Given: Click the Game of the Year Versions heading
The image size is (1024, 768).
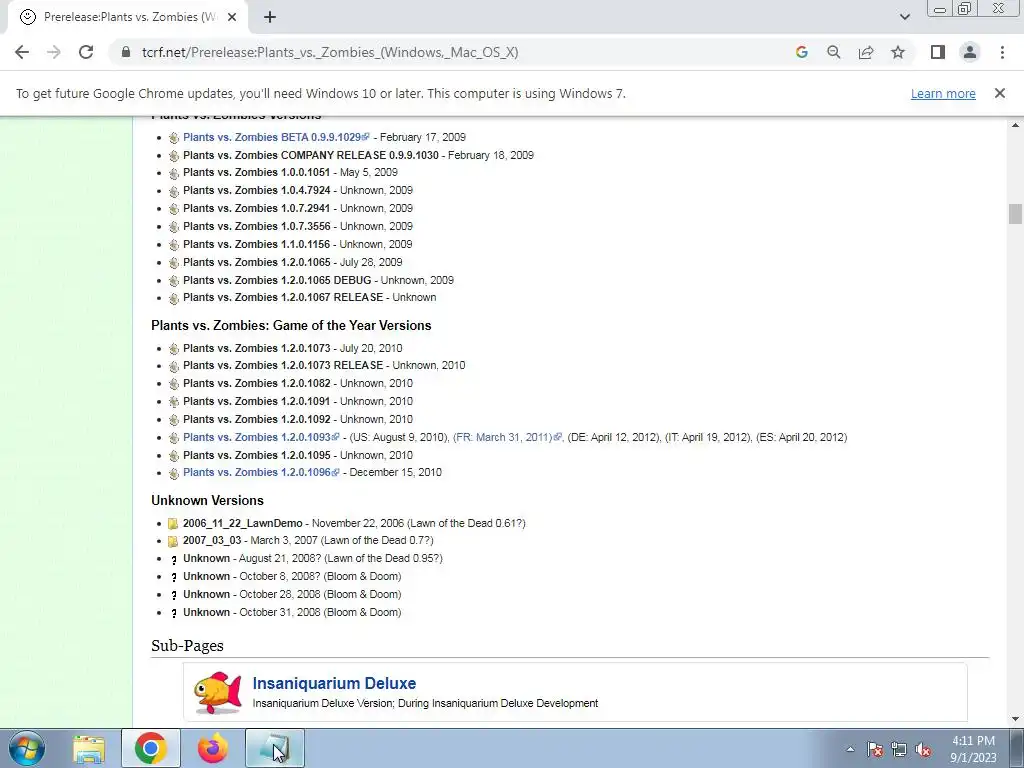Looking at the screenshot, I should pos(291,325).
